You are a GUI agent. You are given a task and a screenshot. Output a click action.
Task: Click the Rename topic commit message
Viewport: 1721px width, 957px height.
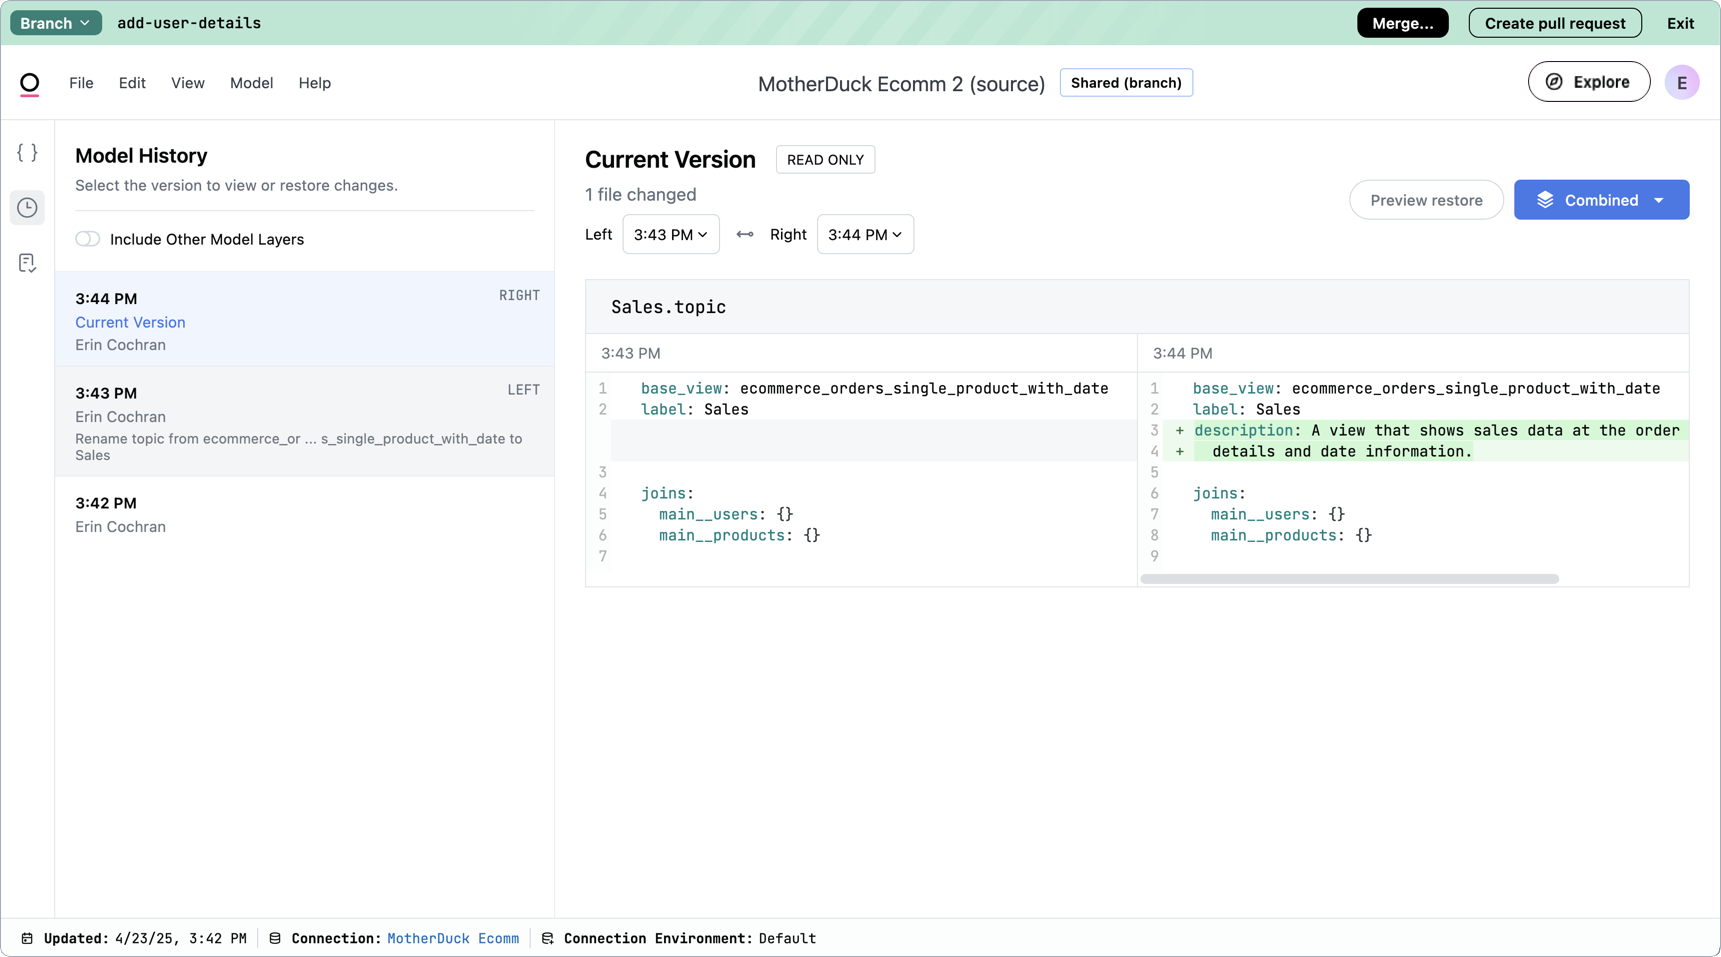tap(299, 447)
